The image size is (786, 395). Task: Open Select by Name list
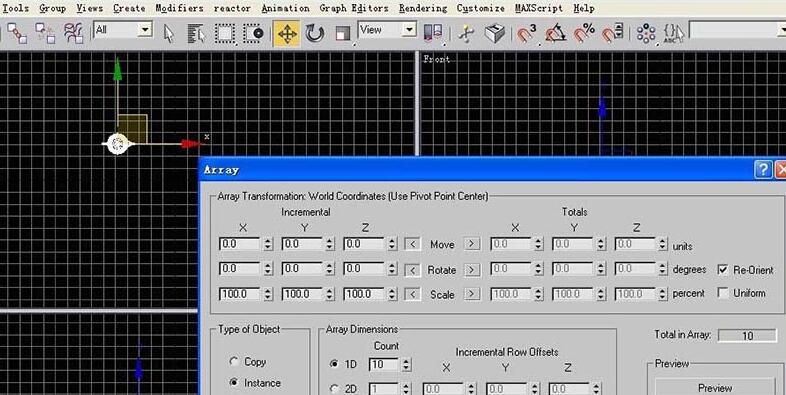[196, 34]
